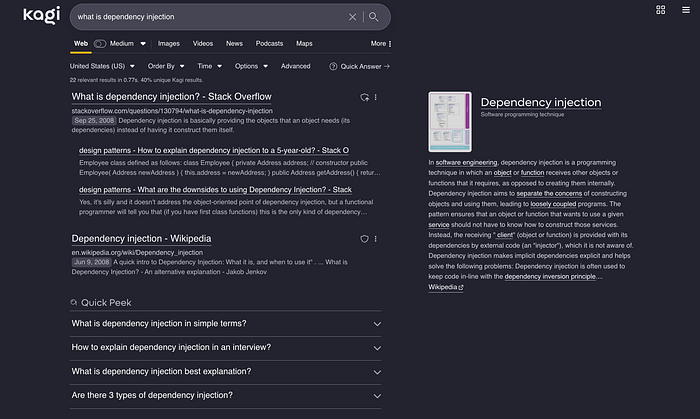
Task: Click the Advanced search link
Action: click(x=296, y=66)
